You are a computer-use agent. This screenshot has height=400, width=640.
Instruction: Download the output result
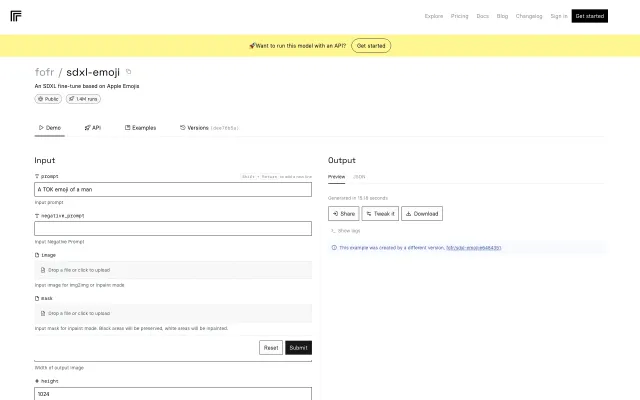click(422, 213)
